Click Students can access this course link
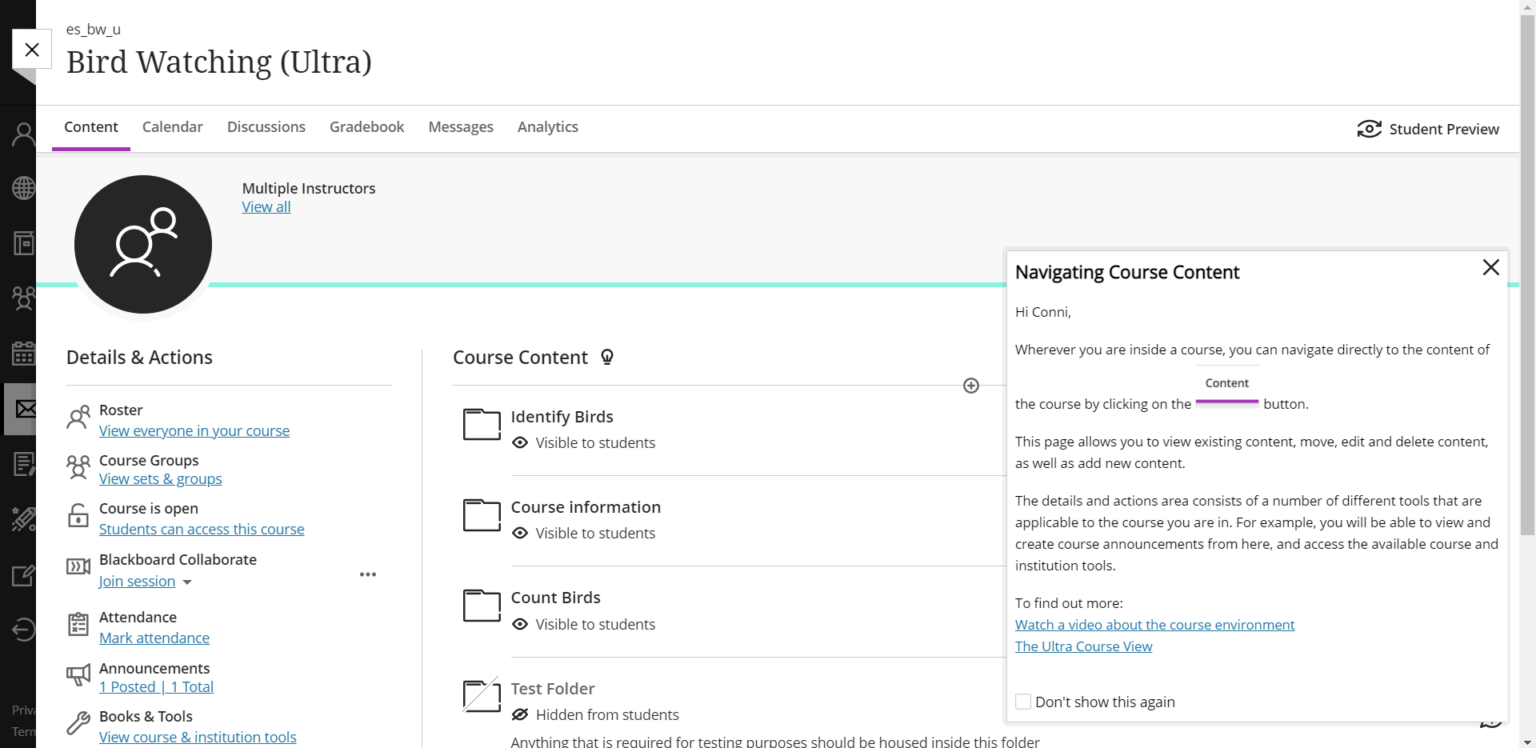This screenshot has width=1536, height=748. [201, 529]
